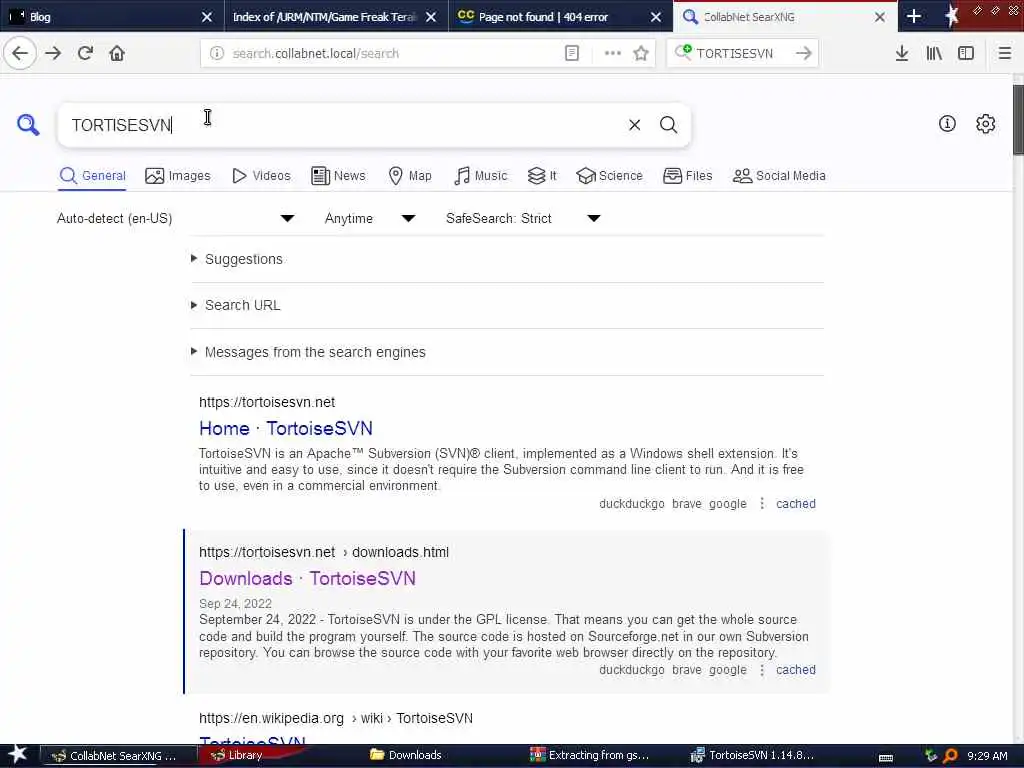Open the browser hamburger menu
Screen dimensions: 1024x768
pyautogui.click(x=1005, y=53)
